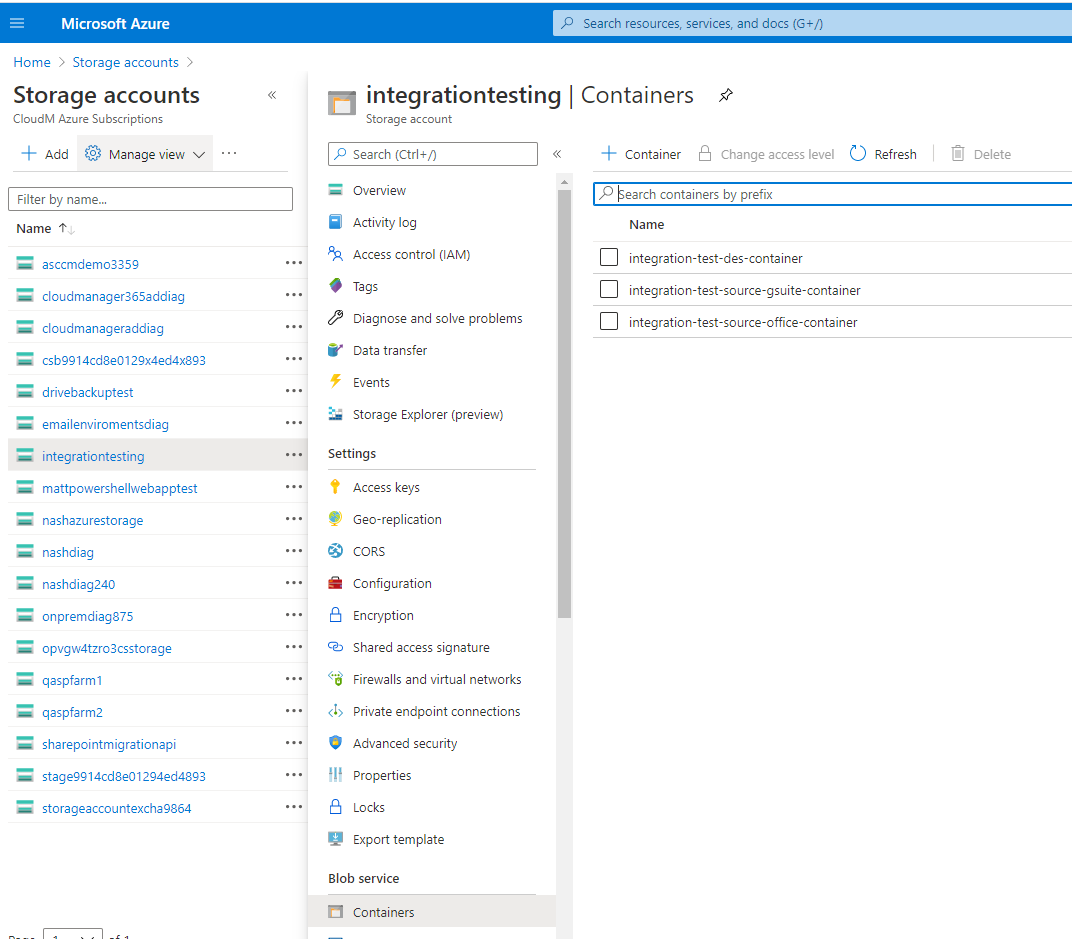Open integration-test-source-gsuite-container row

click(832, 290)
